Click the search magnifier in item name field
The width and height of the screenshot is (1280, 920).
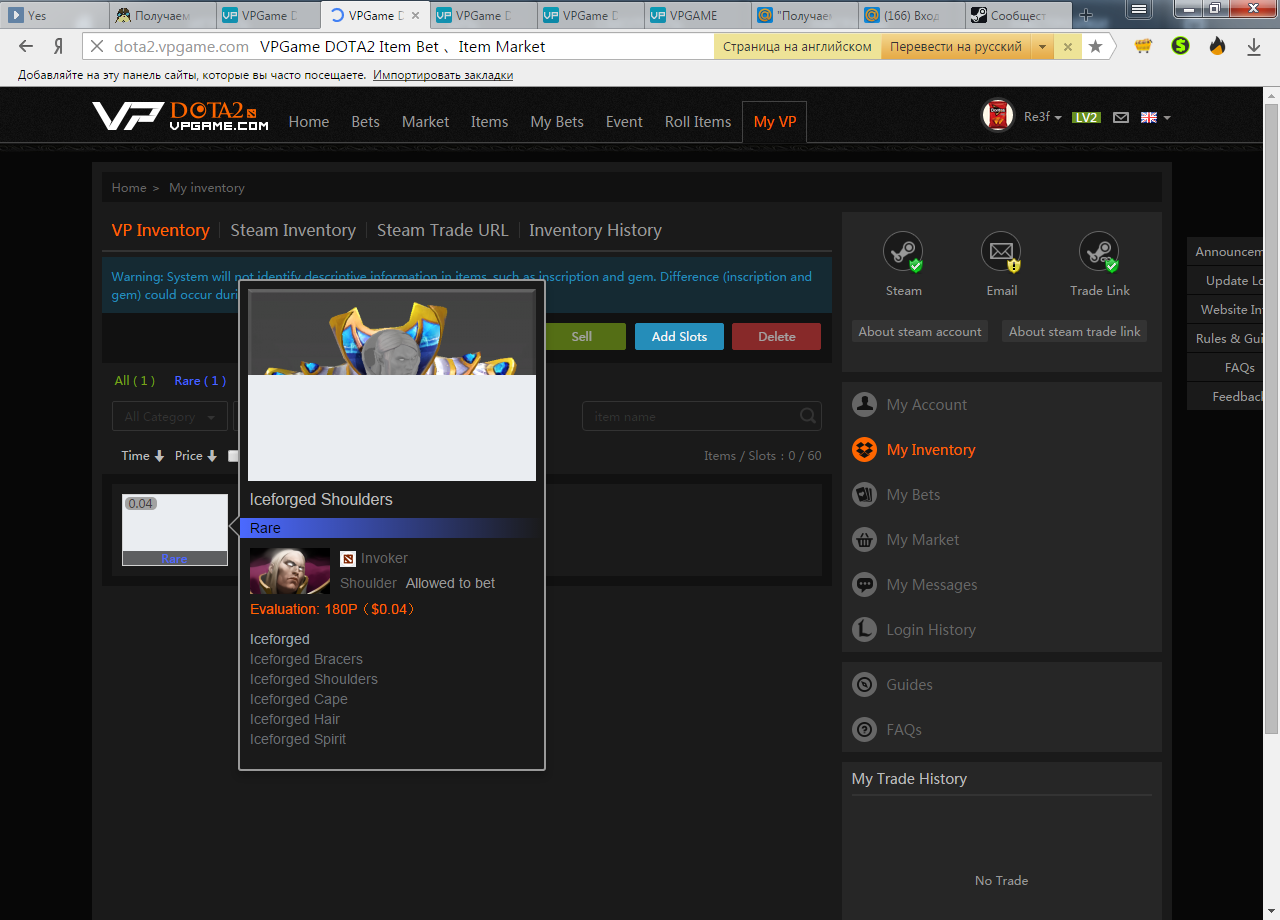point(808,416)
